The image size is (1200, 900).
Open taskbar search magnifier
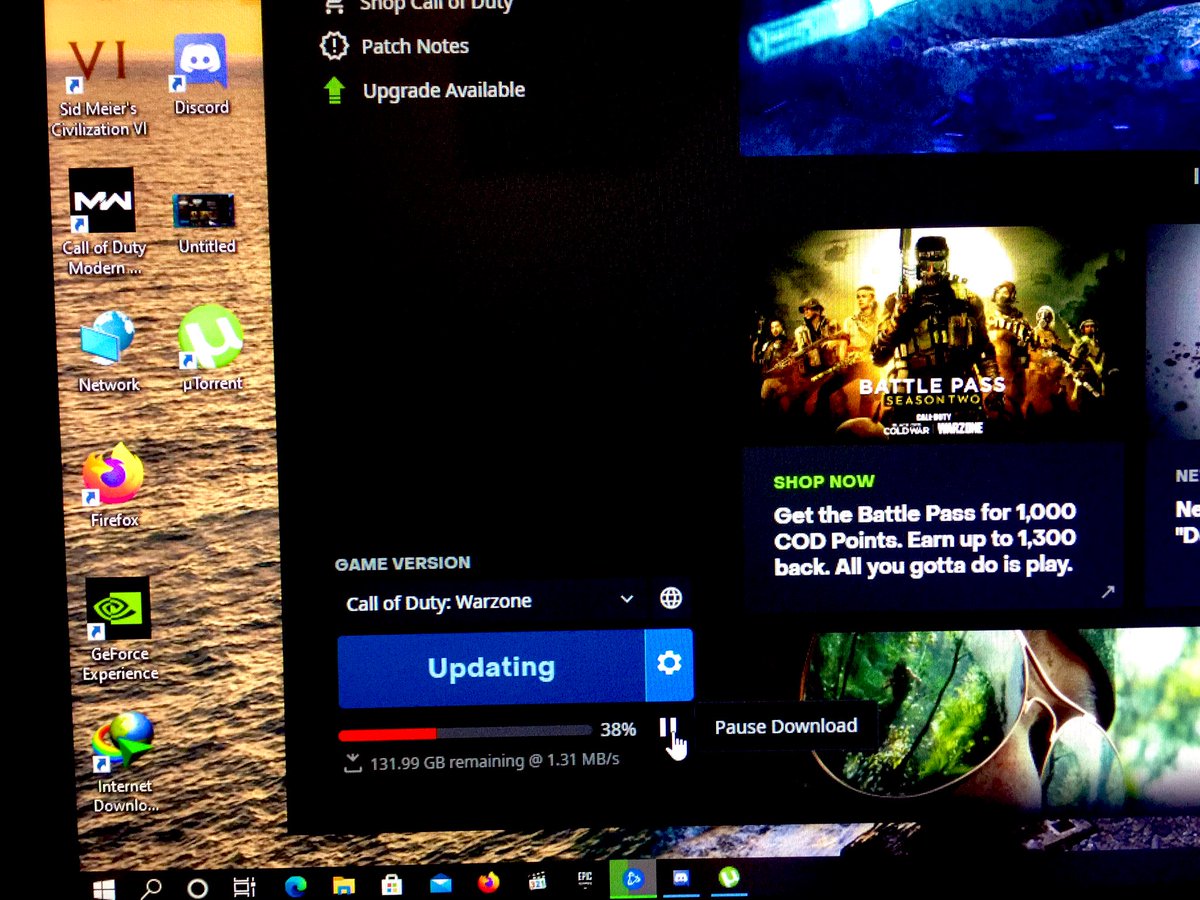tap(152, 888)
